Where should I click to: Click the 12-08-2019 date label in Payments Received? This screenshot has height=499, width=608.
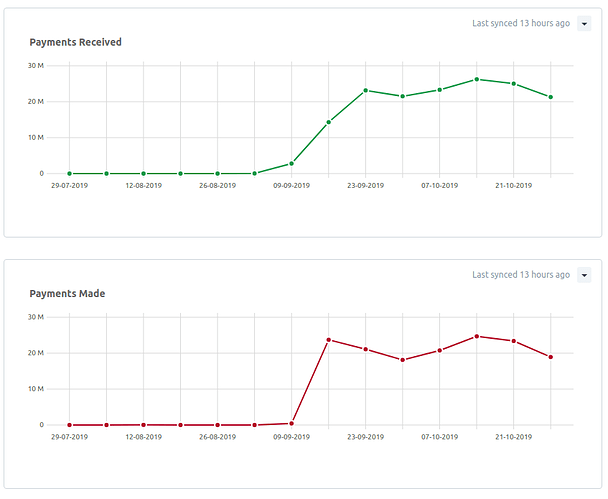(x=143, y=185)
